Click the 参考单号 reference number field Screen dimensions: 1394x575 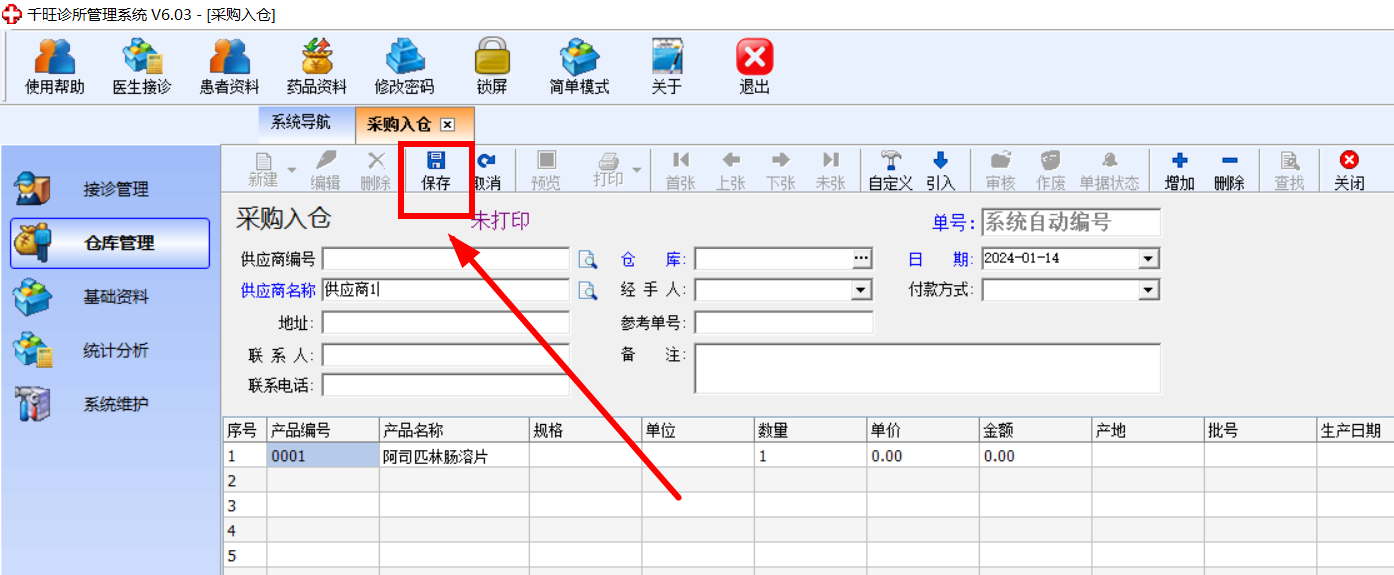point(784,322)
